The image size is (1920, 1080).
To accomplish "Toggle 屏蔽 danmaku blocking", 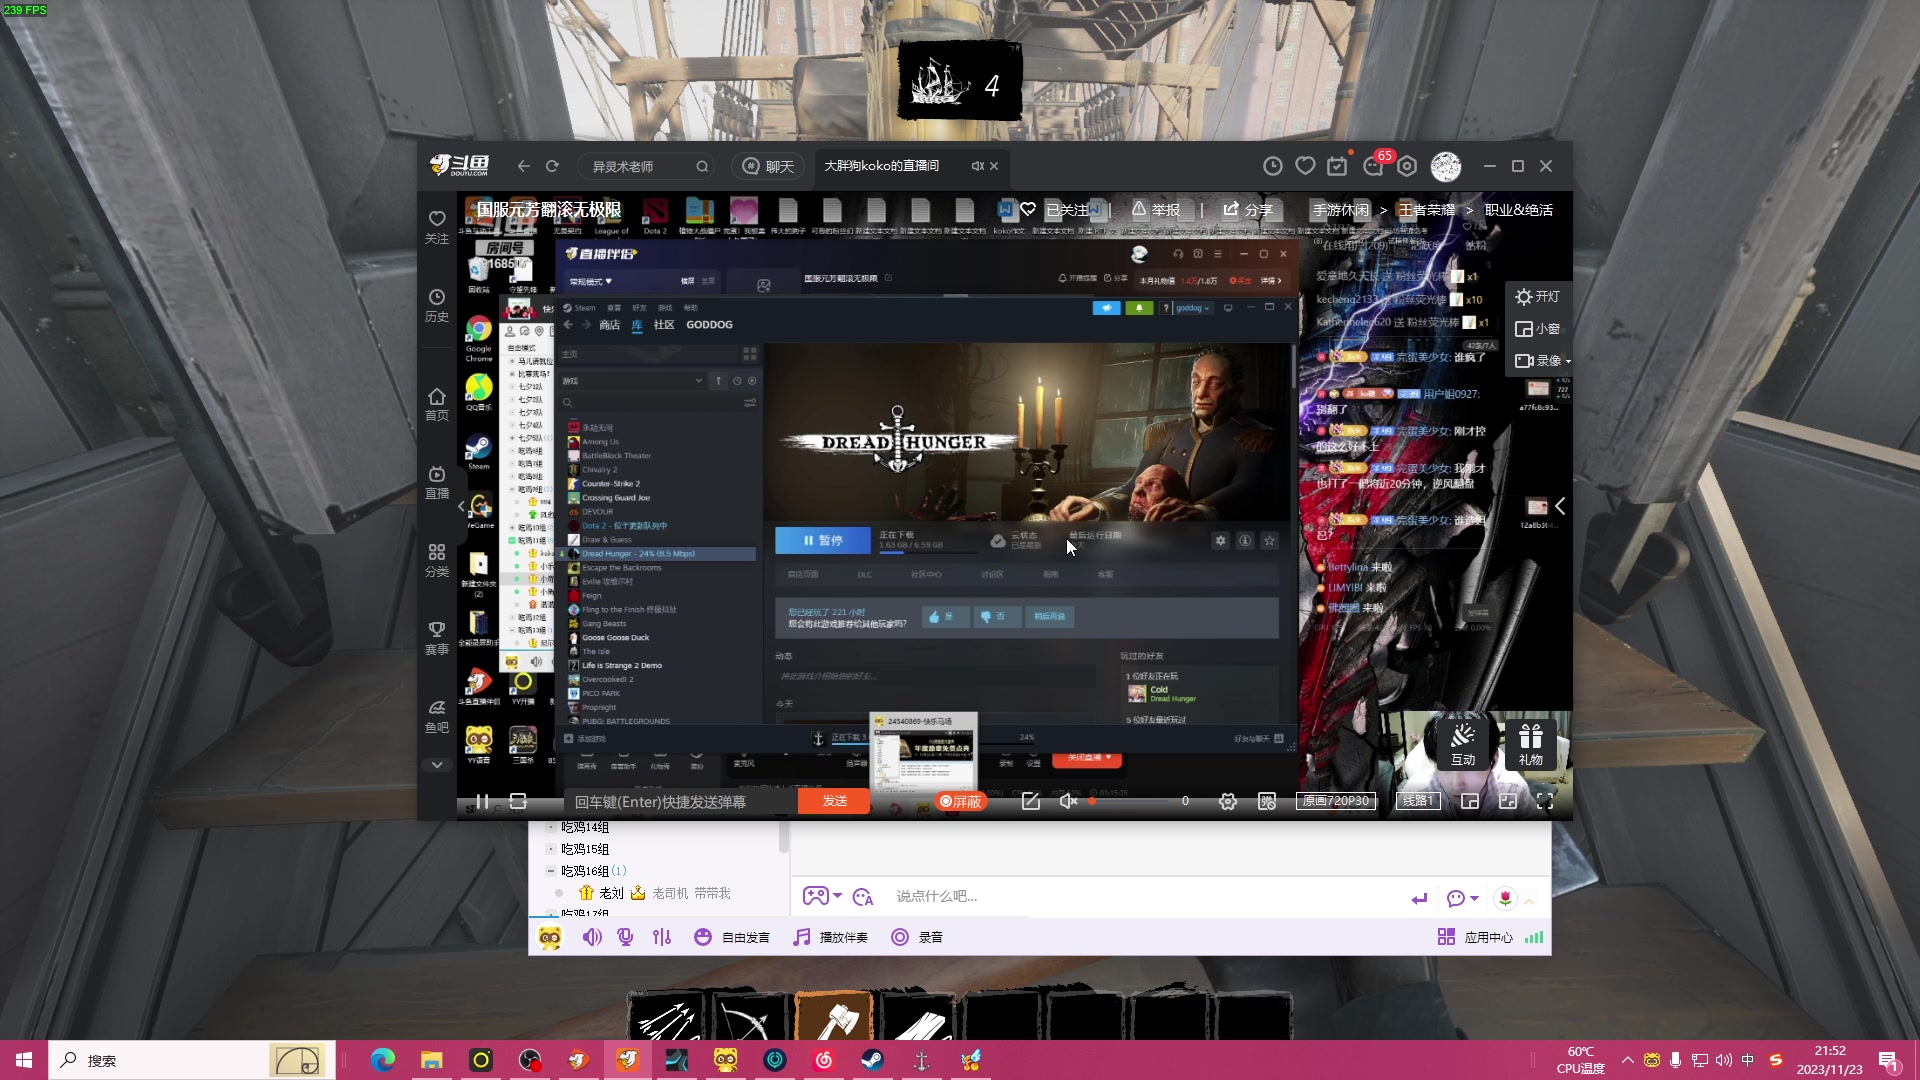I will [961, 801].
